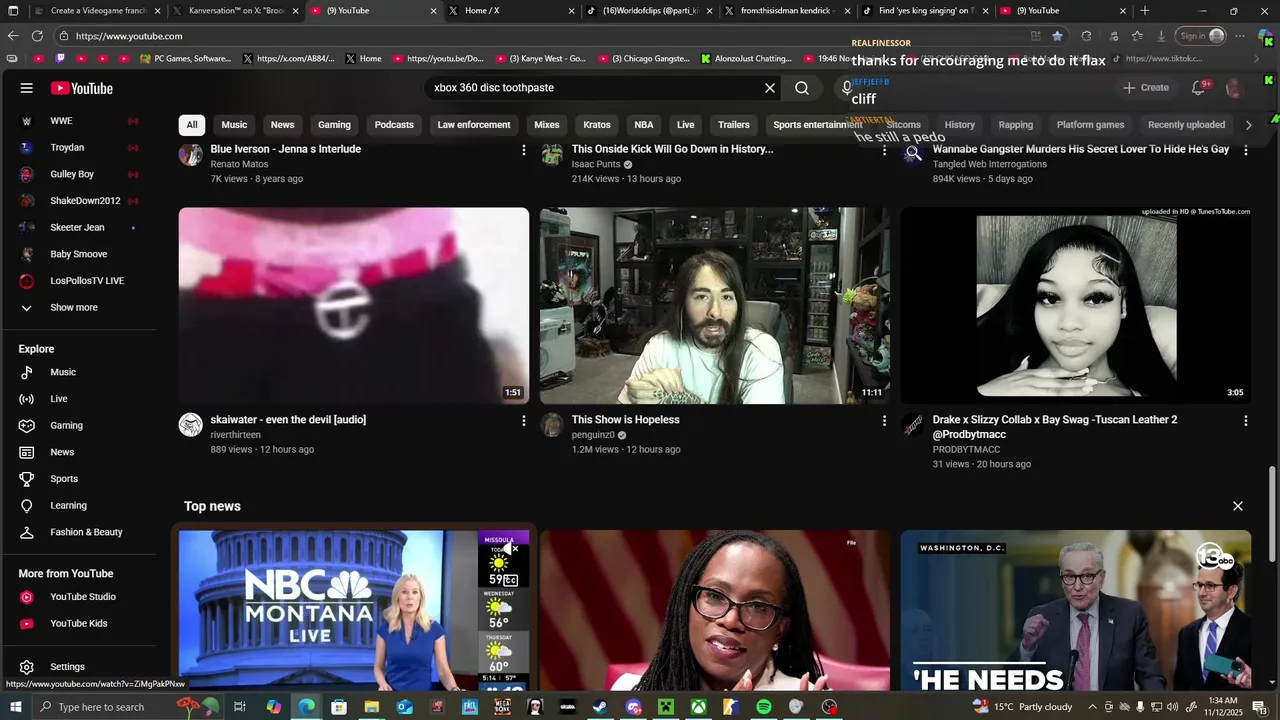Open Minecraft from the taskbar
The height and width of the screenshot is (720, 1280).
(666, 707)
